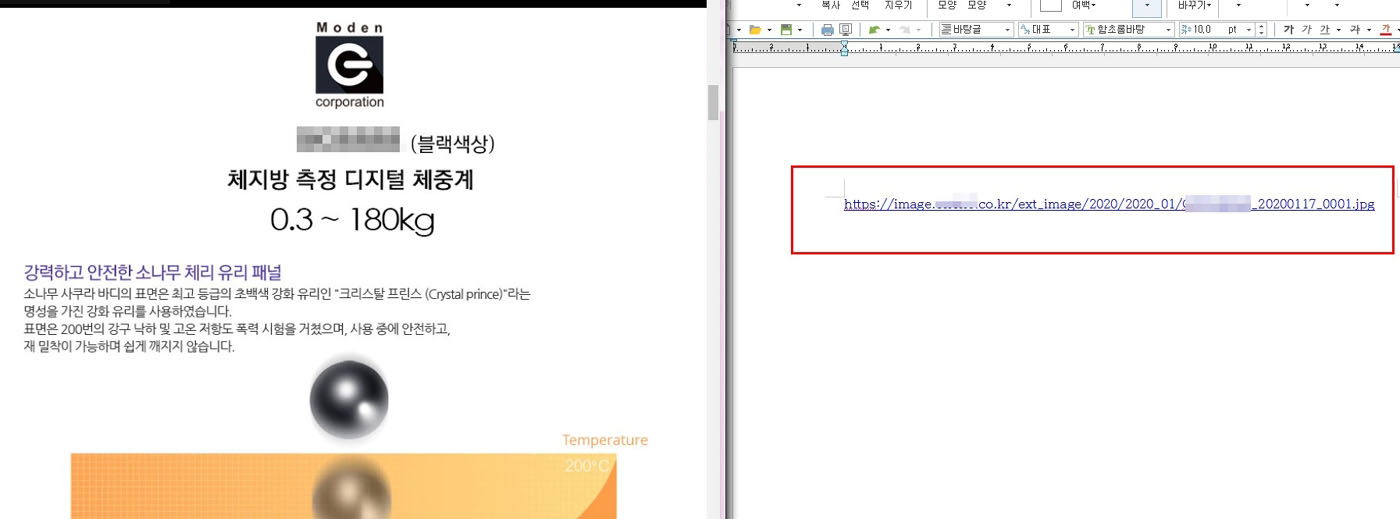This screenshot has width=1400, height=519.
Task: Click the undo arrow icon
Action: pos(874,30)
